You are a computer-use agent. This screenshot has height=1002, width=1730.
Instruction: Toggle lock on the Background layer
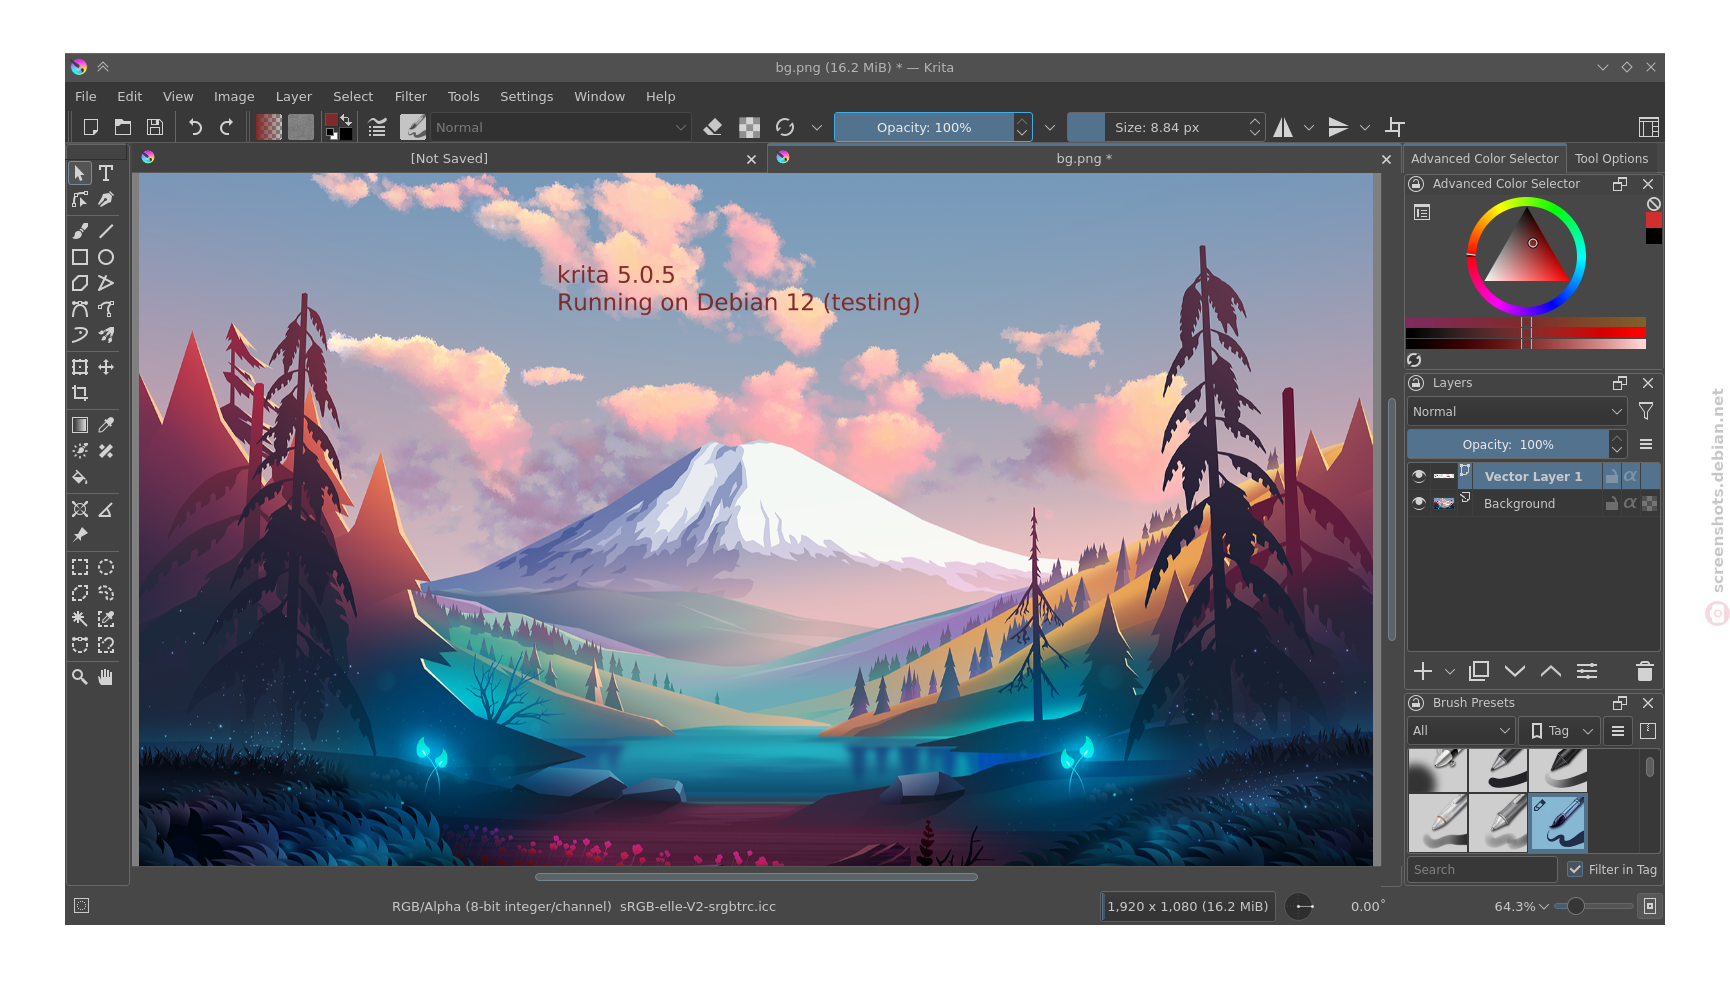[1612, 503]
